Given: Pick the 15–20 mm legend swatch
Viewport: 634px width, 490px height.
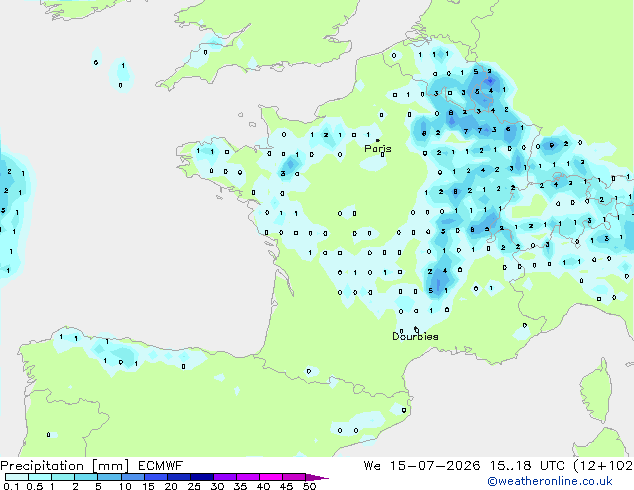Looking at the screenshot, I should coord(156,477).
